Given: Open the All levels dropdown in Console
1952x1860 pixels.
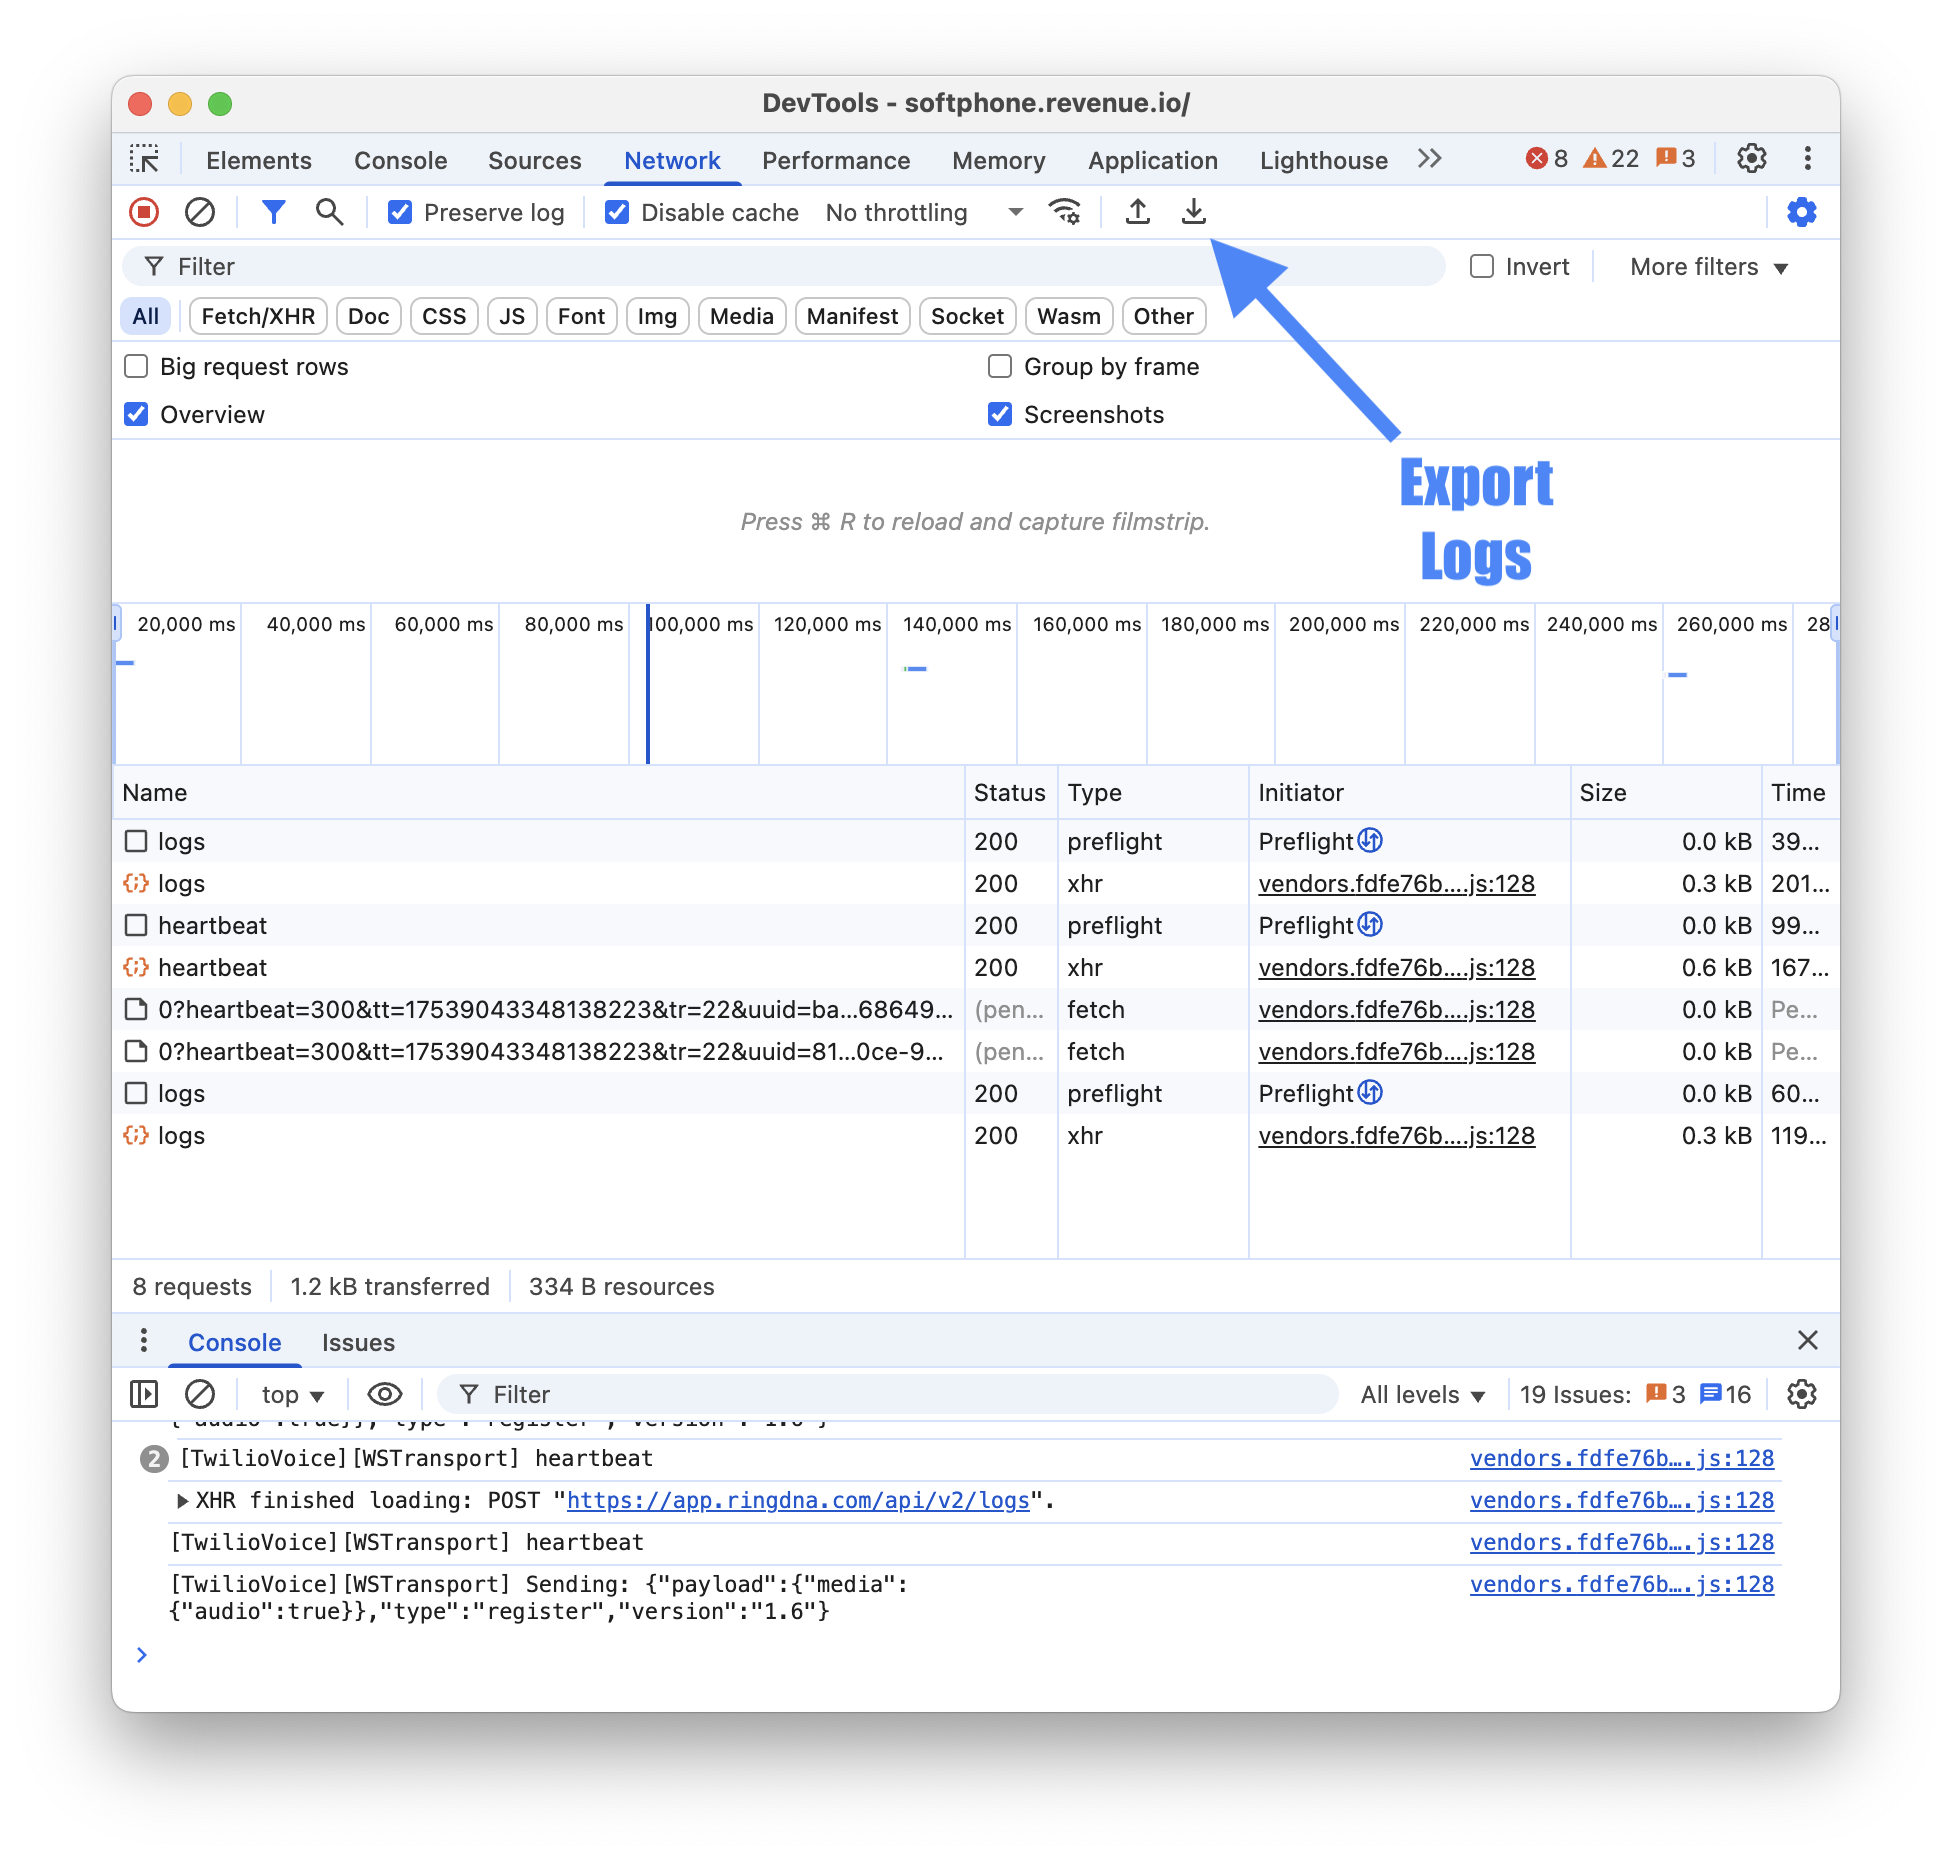Looking at the screenshot, I should coord(1420,1394).
